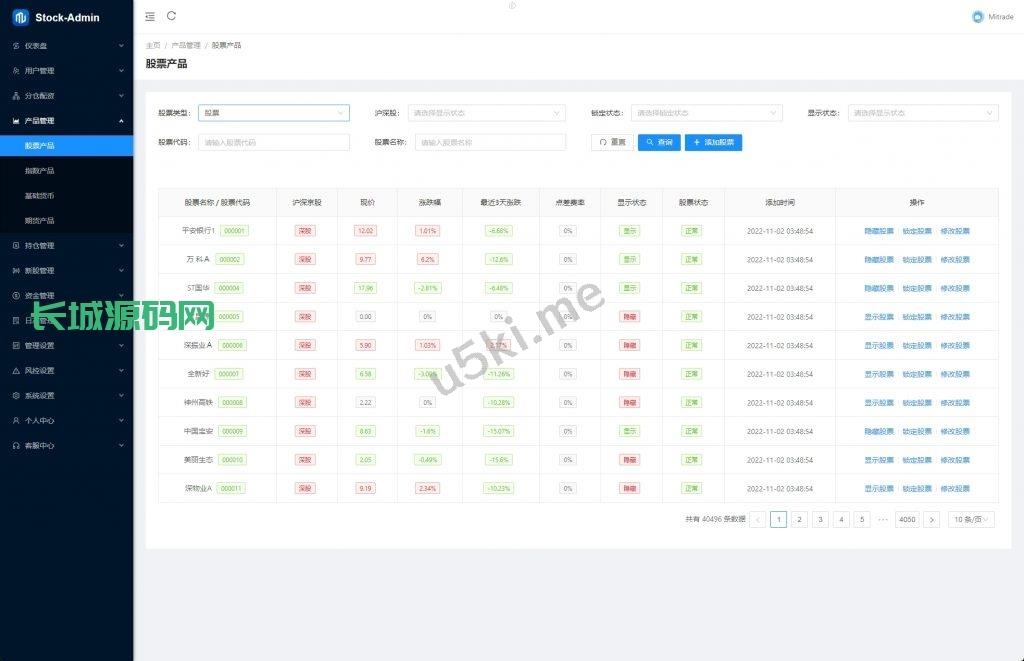Click the 添加股票 button
The height and width of the screenshot is (661, 1024).
(x=713, y=142)
